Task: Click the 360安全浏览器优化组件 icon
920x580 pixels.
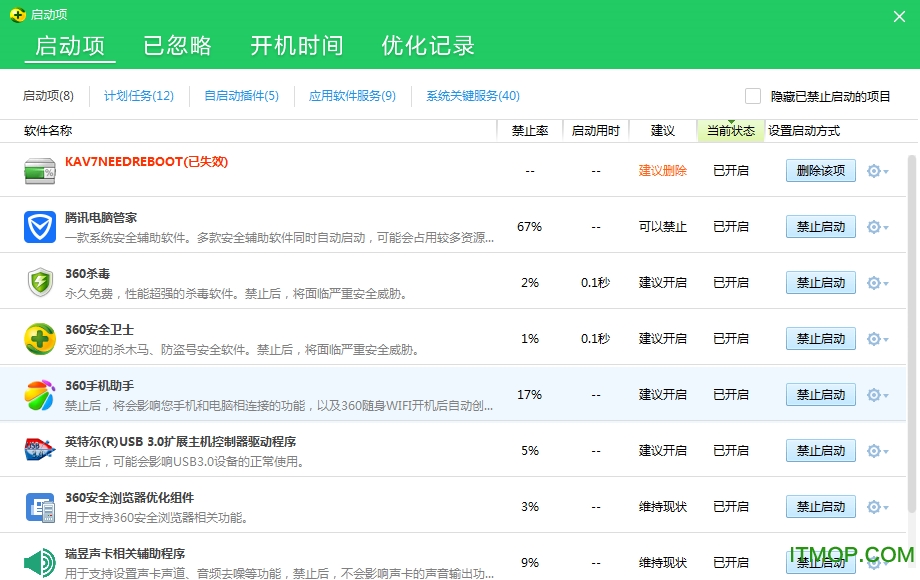Action: click(x=40, y=507)
